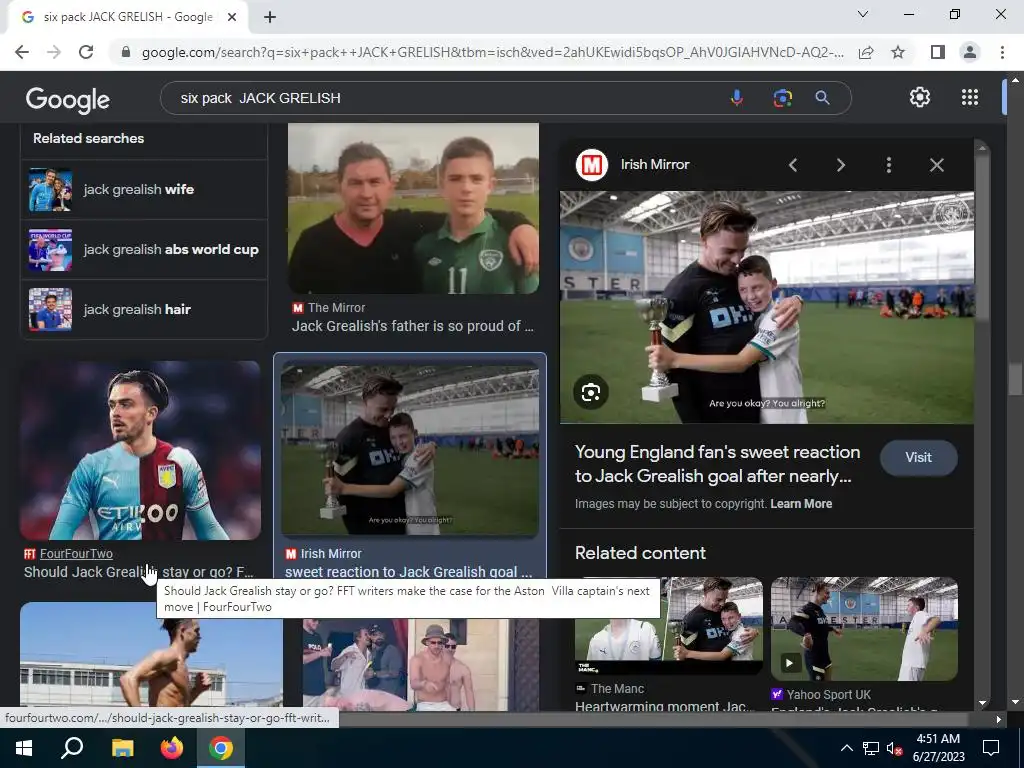Share this page icon in address bar
This screenshot has height=768, width=1024.
tap(866, 52)
